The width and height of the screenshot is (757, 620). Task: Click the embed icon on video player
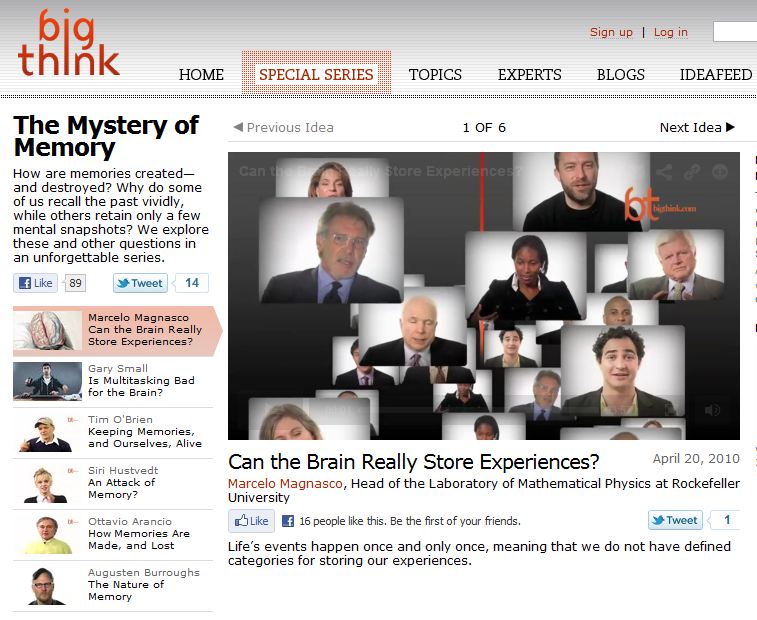click(x=720, y=172)
